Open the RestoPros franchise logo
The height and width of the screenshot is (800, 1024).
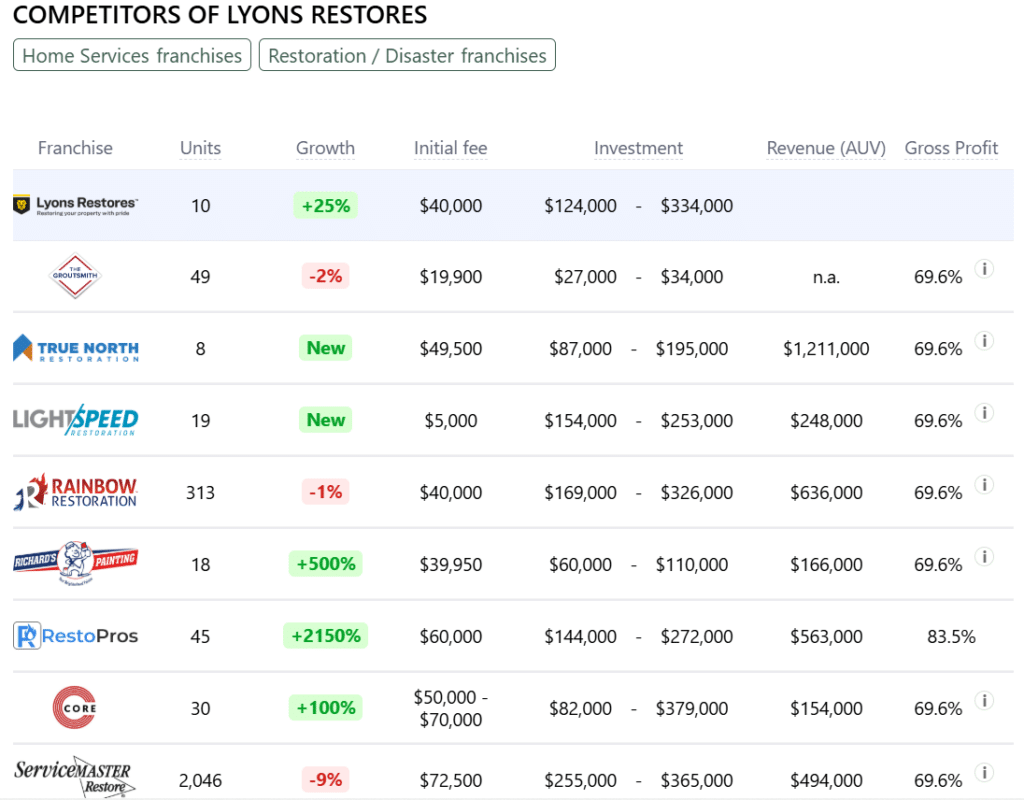[76, 635]
